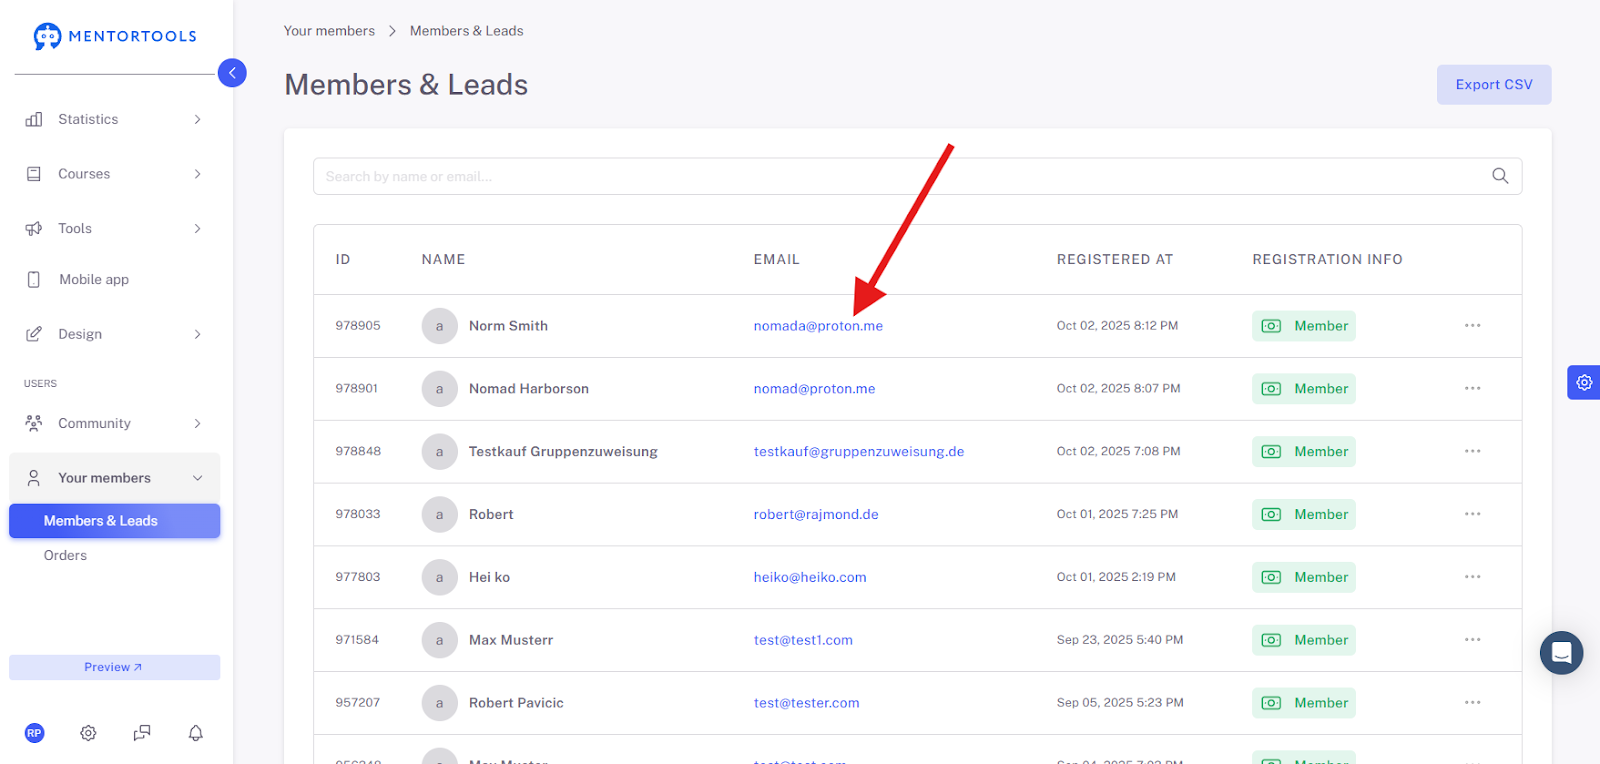Open actions menu for Robert row 978033
Screen dimensions: 1600x764
[x=1473, y=514]
